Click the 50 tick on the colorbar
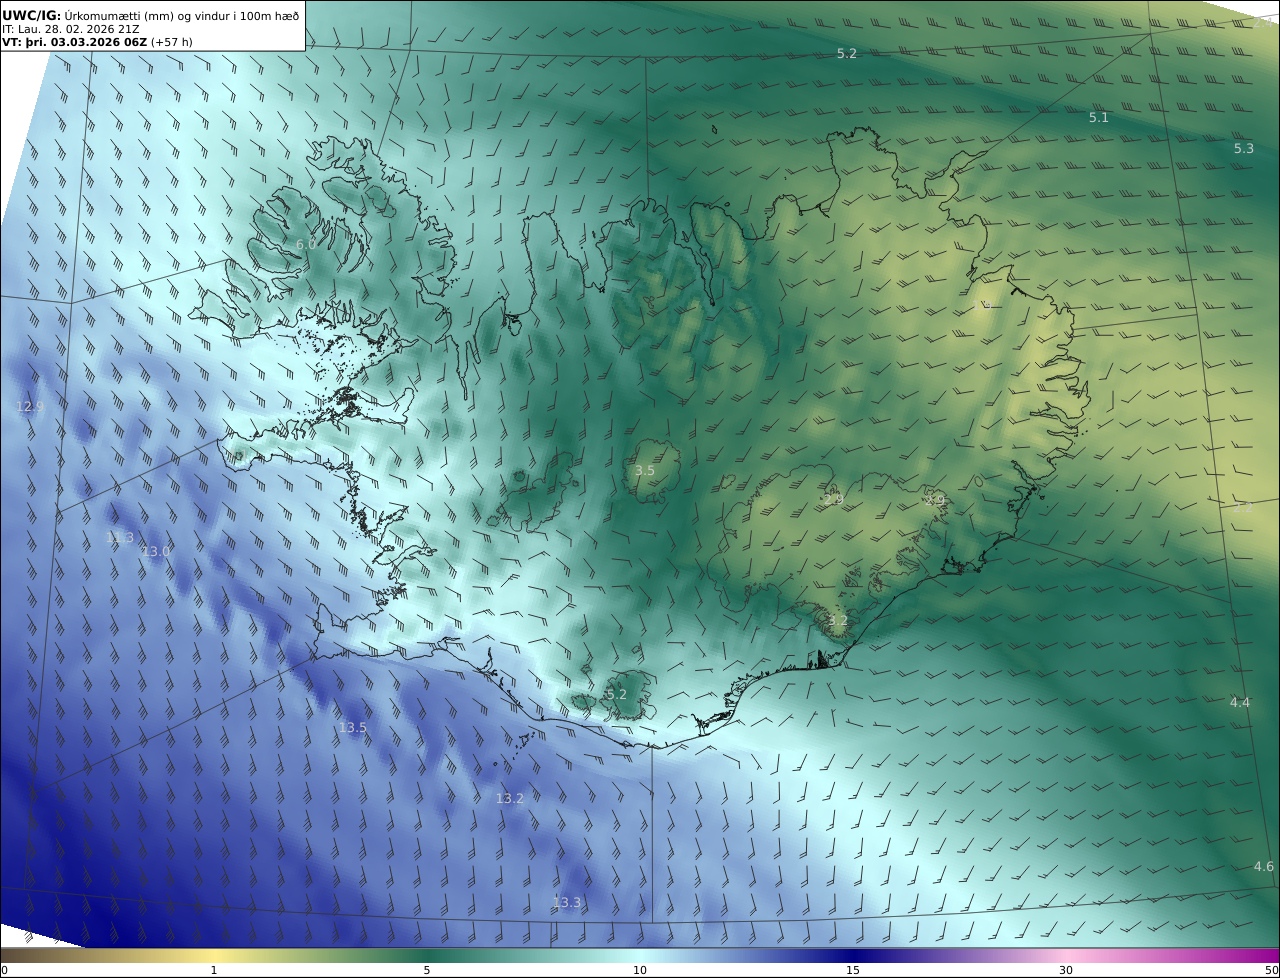Screen dimensions: 1280x978 (1271, 970)
